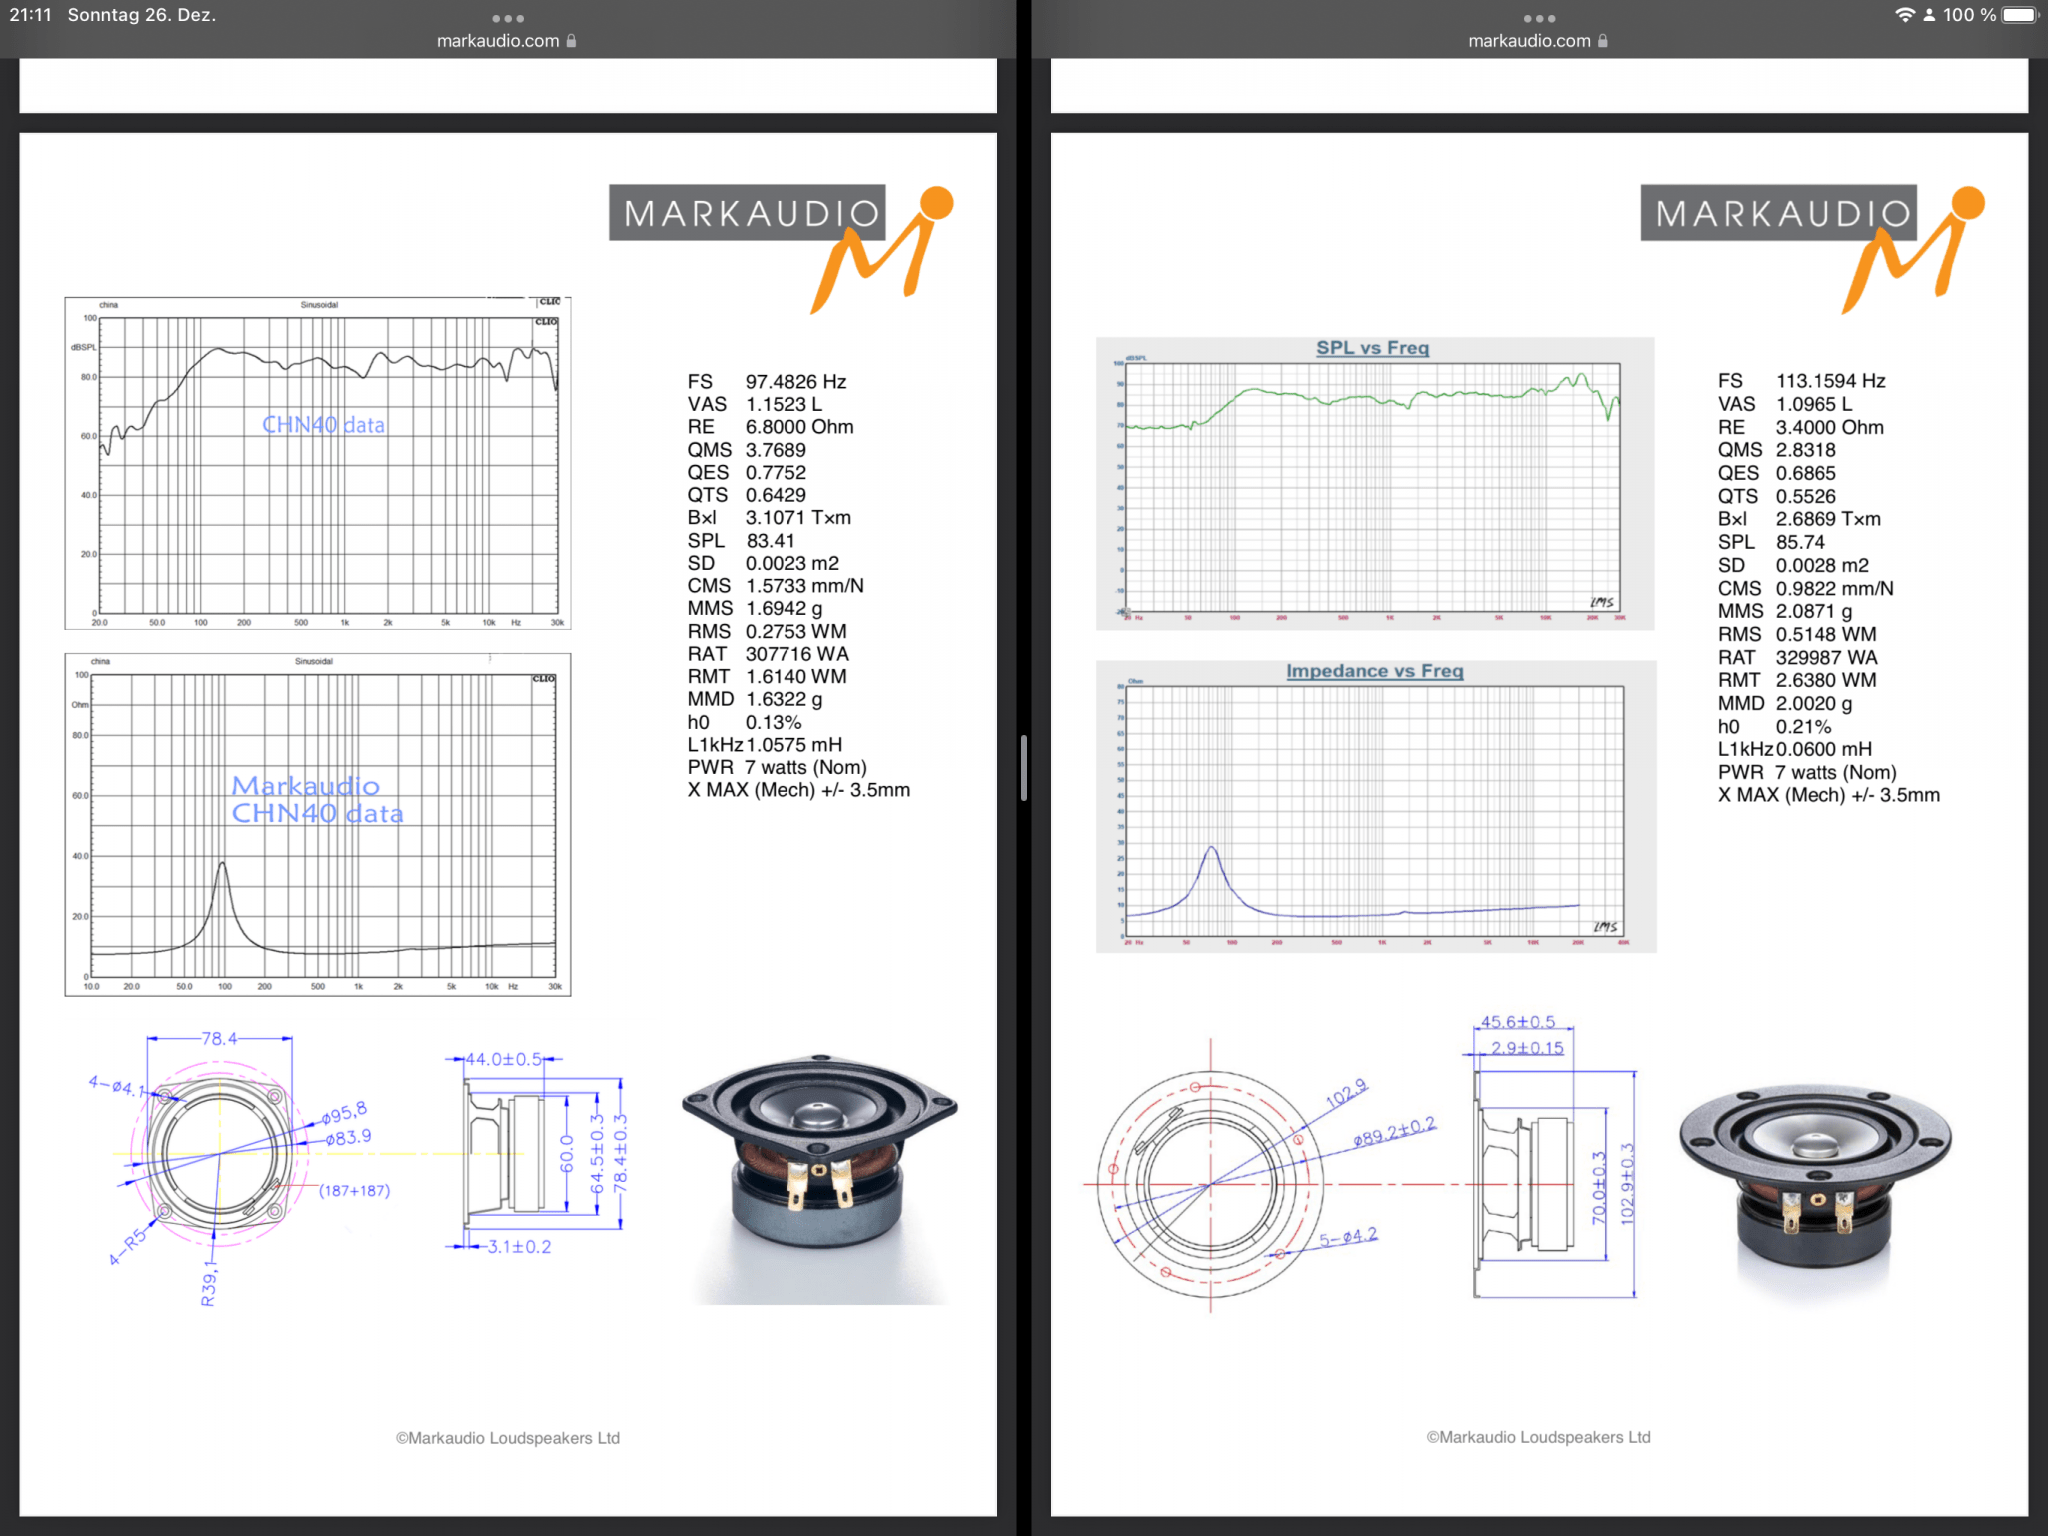
Task: Select 'QTS 0.5526' text
Action: click(1777, 496)
